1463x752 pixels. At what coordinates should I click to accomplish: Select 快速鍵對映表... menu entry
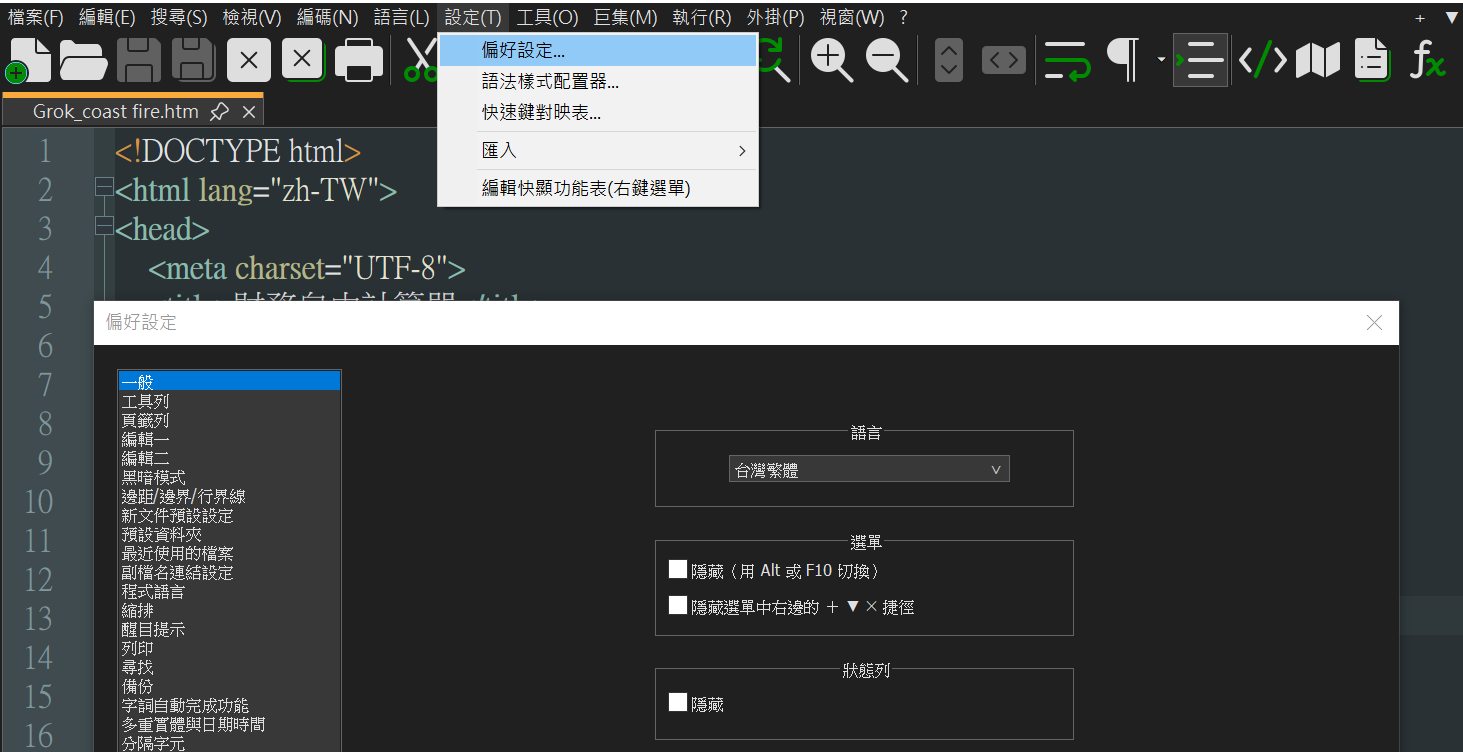tap(597, 112)
